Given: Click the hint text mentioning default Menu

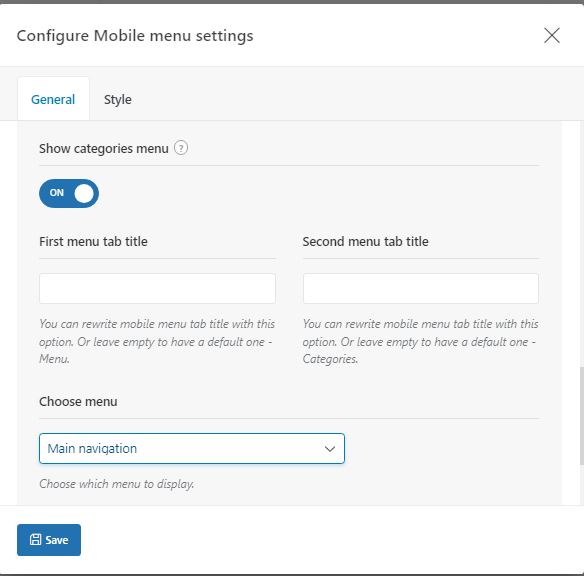Looking at the screenshot, I should point(157,341).
